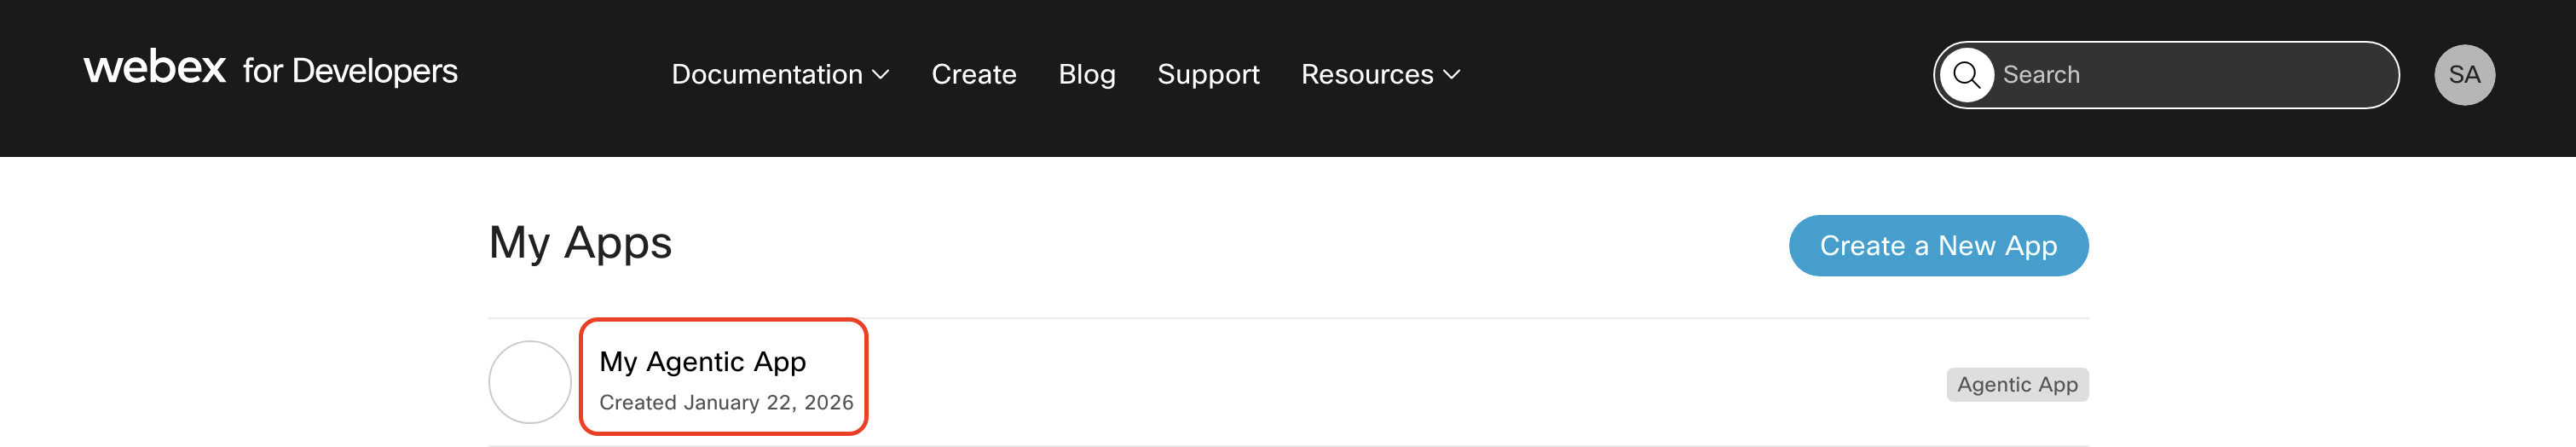Open the My Agentic App title link
This screenshot has height=447, width=2576.
pos(702,362)
